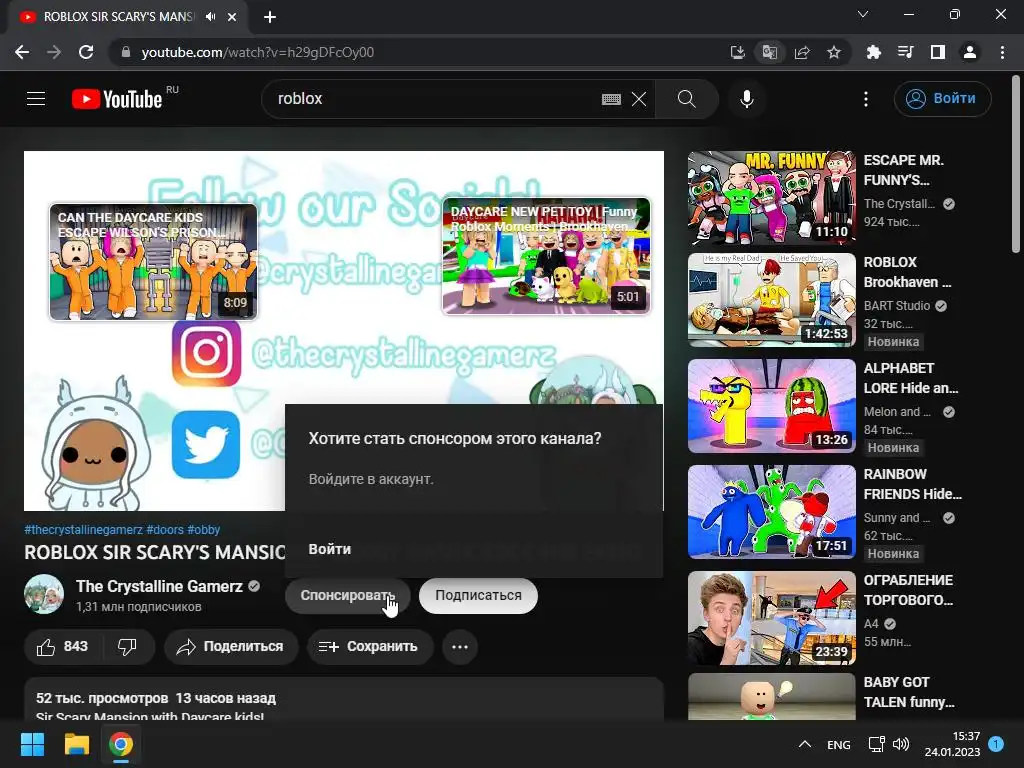Open the Chrome profile avatar icon
This screenshot has width=1024, height=768.
pos(970,52)
